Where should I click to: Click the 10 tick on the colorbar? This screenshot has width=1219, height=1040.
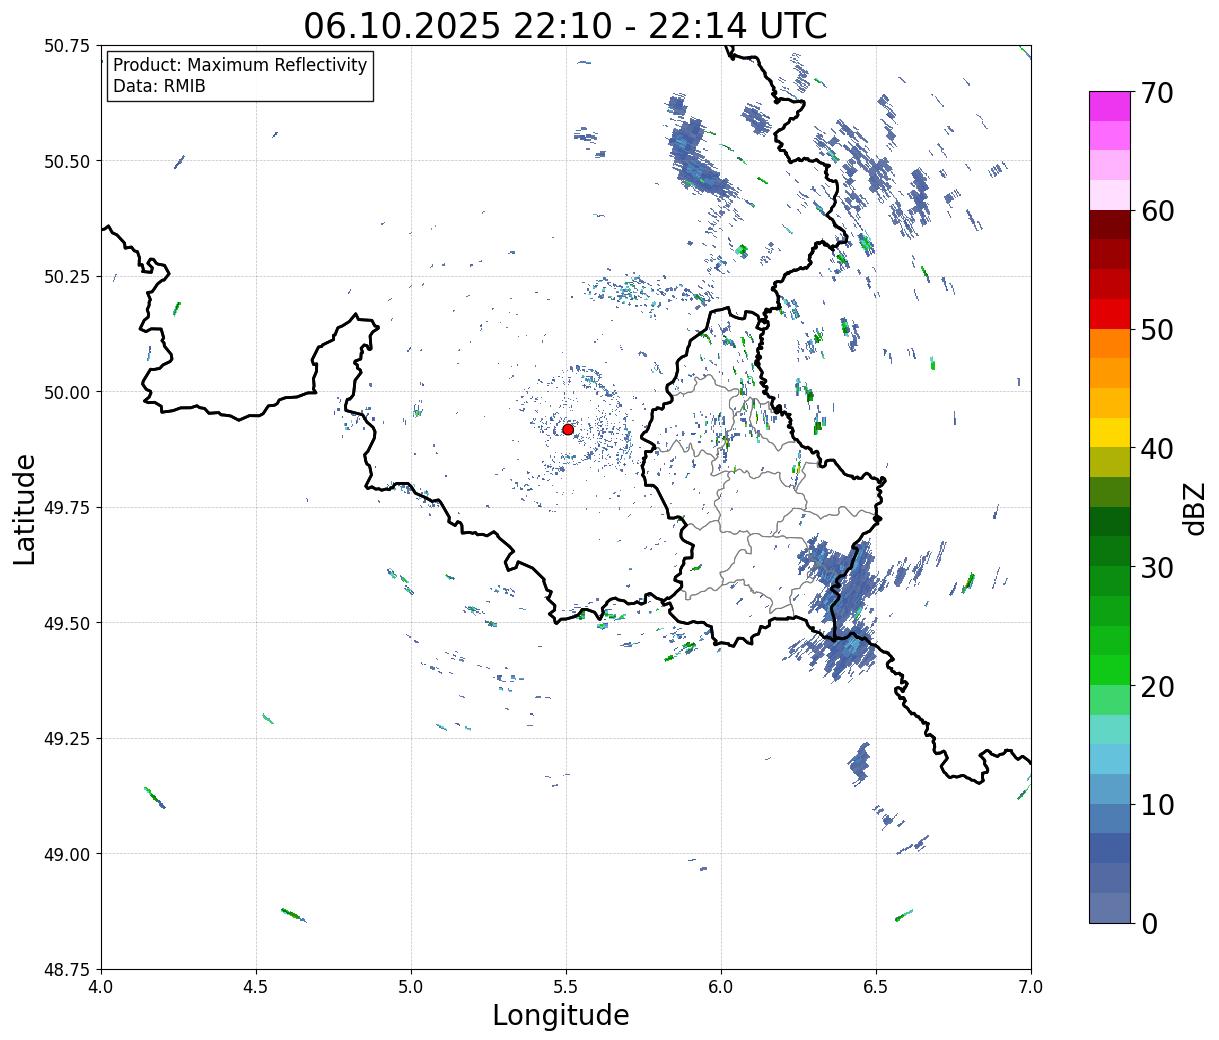point(1156,804)
